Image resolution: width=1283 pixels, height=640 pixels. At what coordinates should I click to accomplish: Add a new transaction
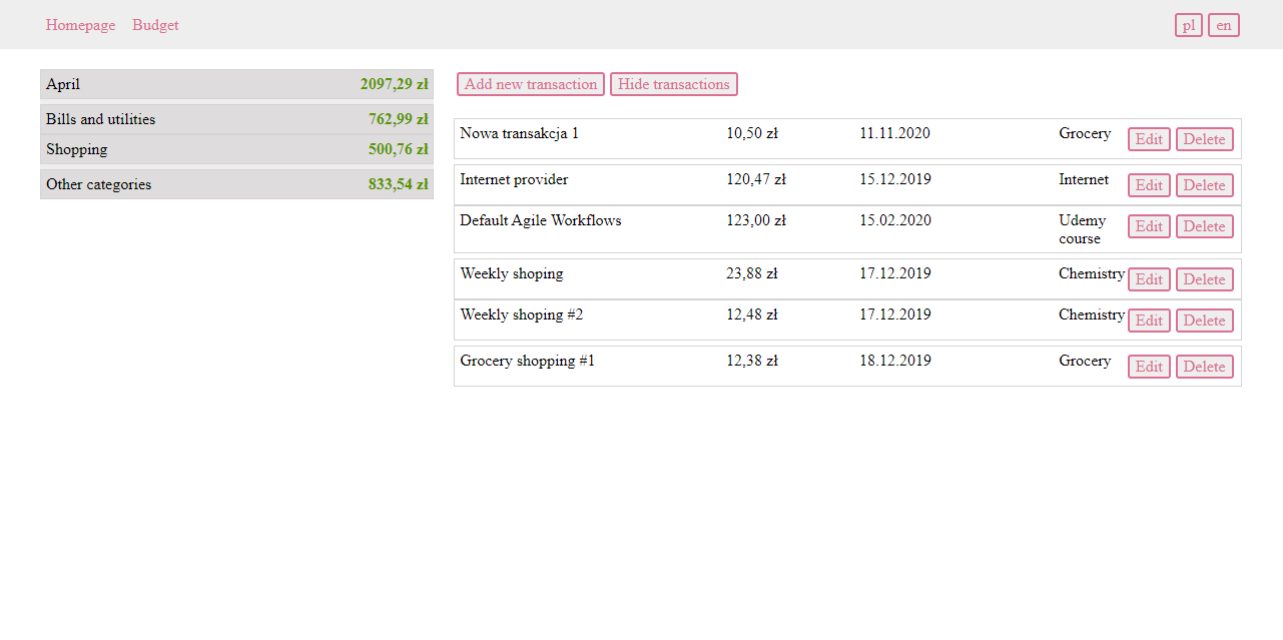click(x=530, y=84)
